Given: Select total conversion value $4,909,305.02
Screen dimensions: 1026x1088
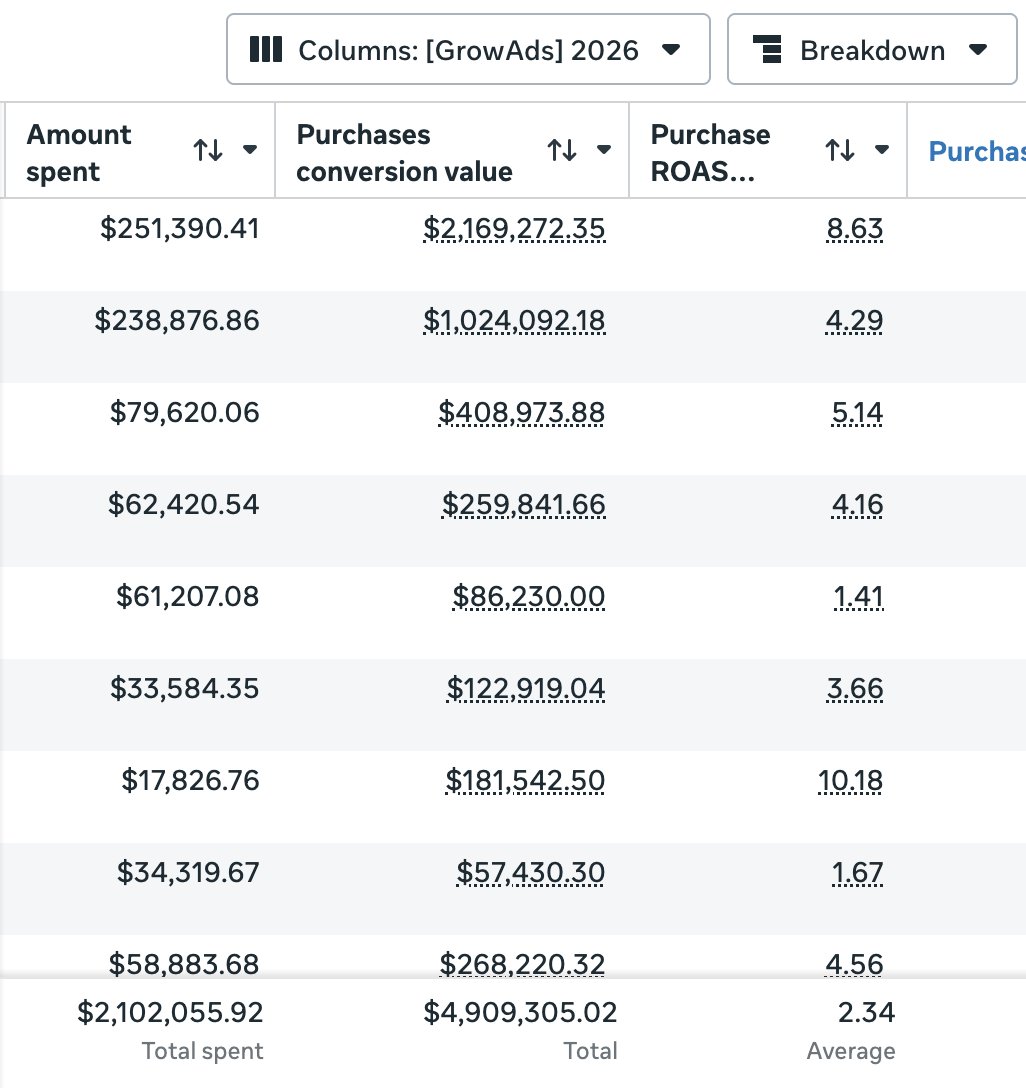Looking at the screenshot, I should click(520, 1012).
